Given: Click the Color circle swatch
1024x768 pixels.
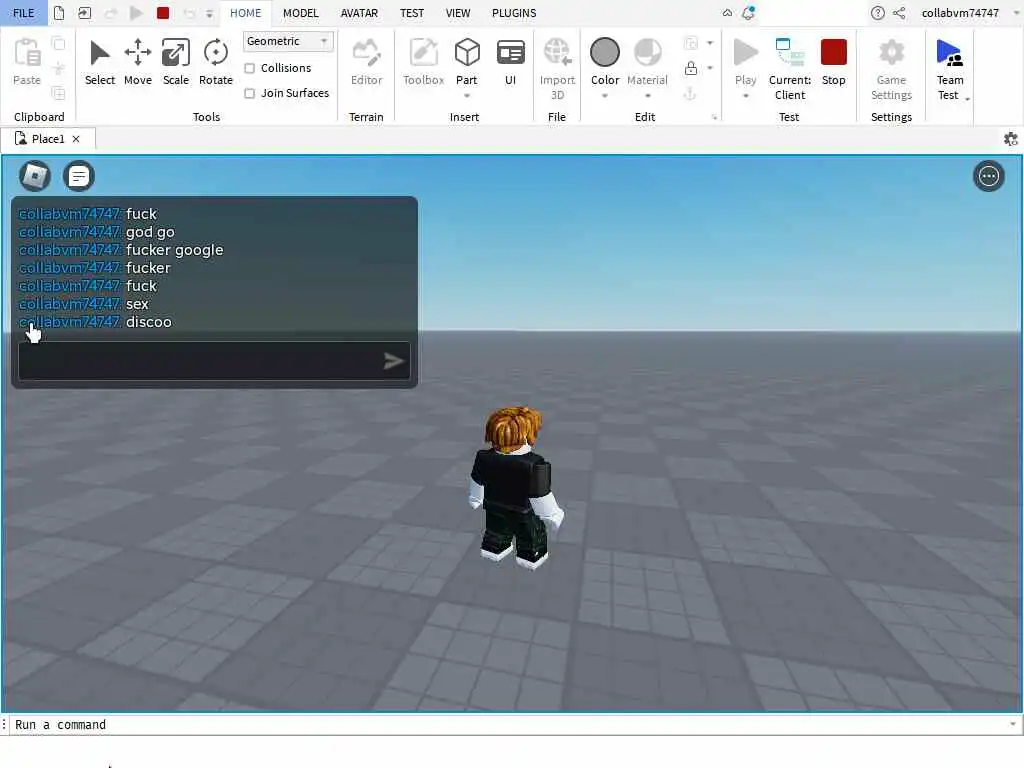Looking at the screenshot, I should (x=605, y=52).
